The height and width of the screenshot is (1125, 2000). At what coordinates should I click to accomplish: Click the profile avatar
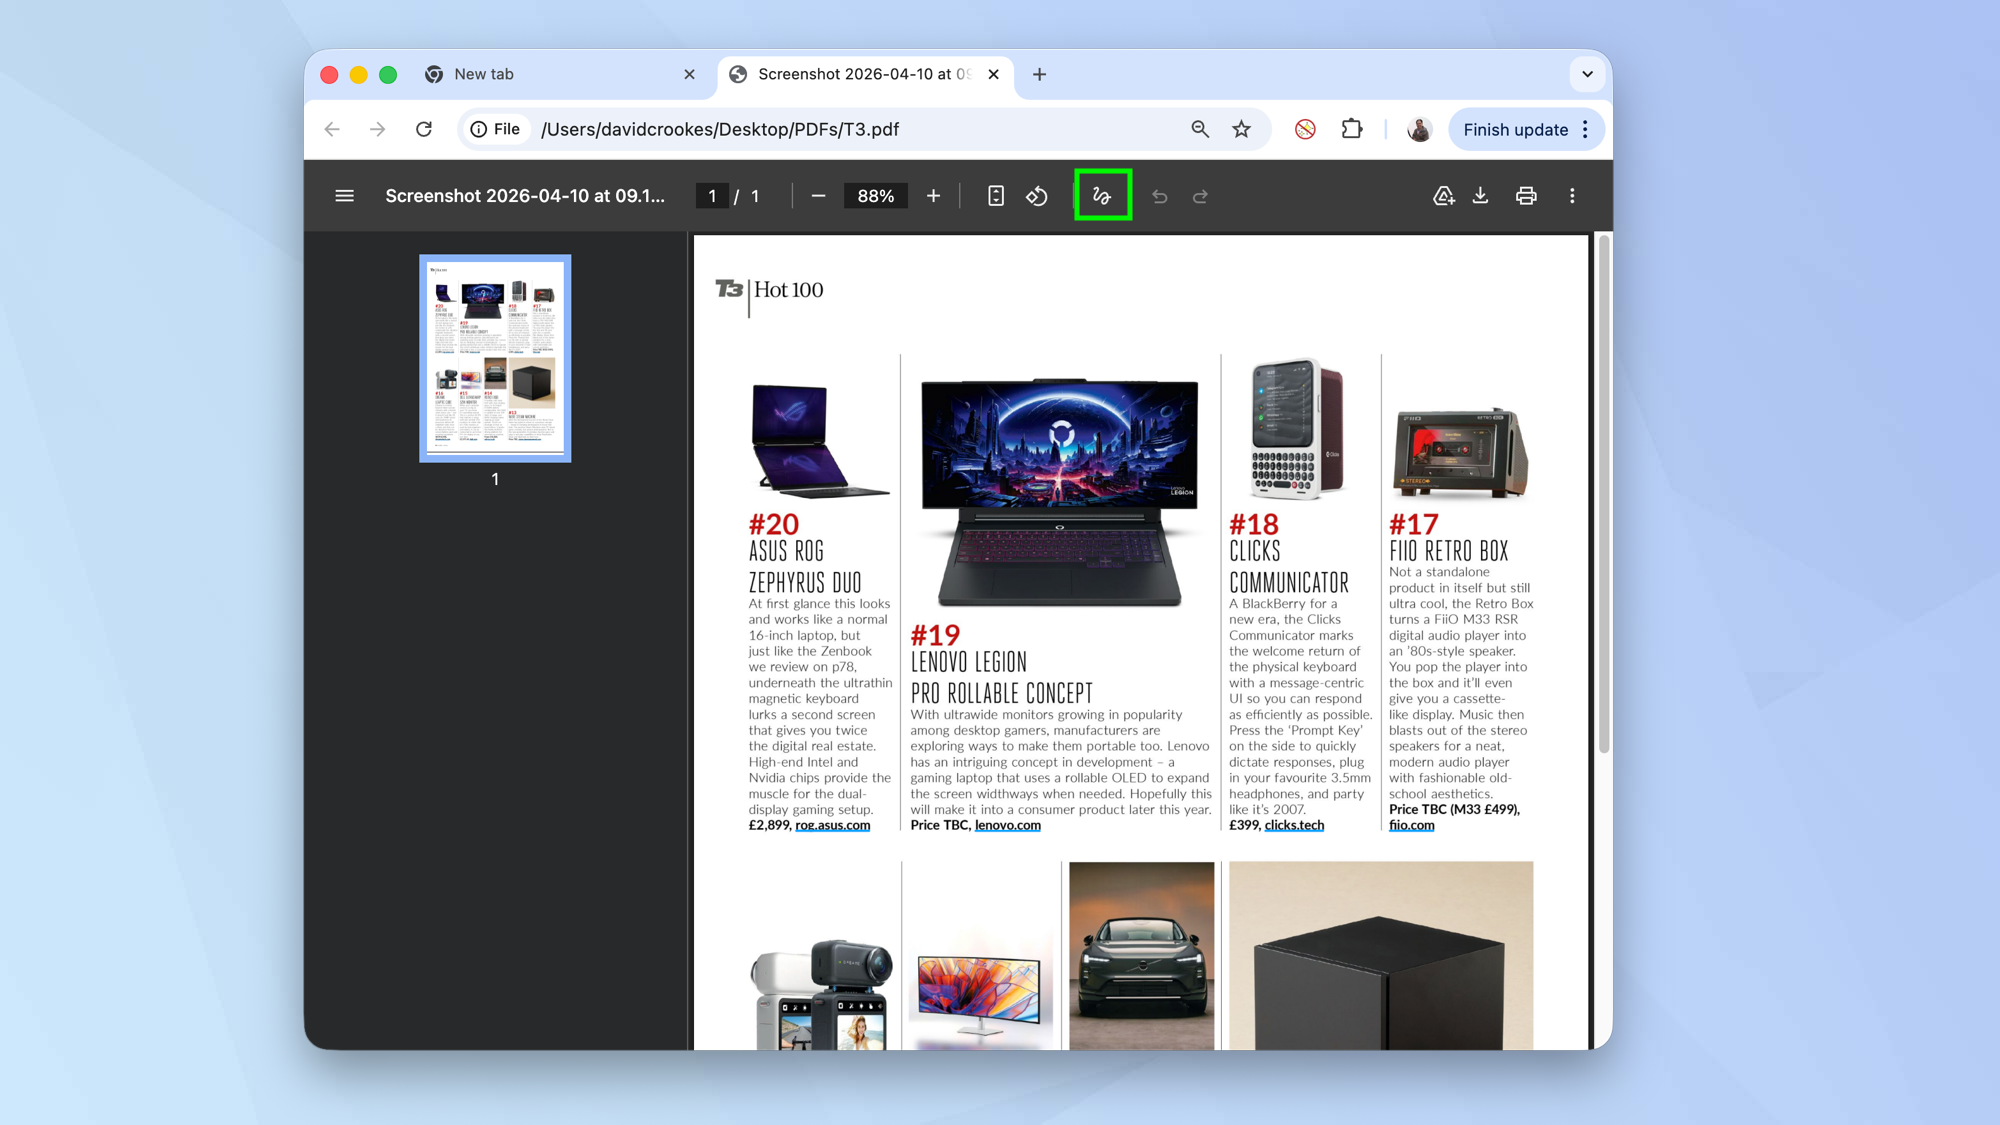(1418, 129)
